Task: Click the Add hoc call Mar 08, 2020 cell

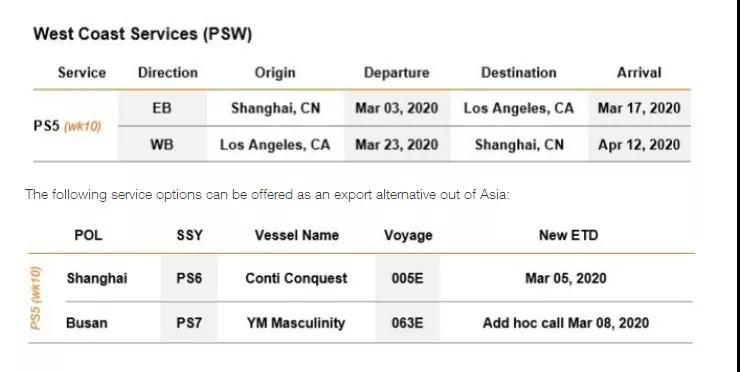Action: 565,323
